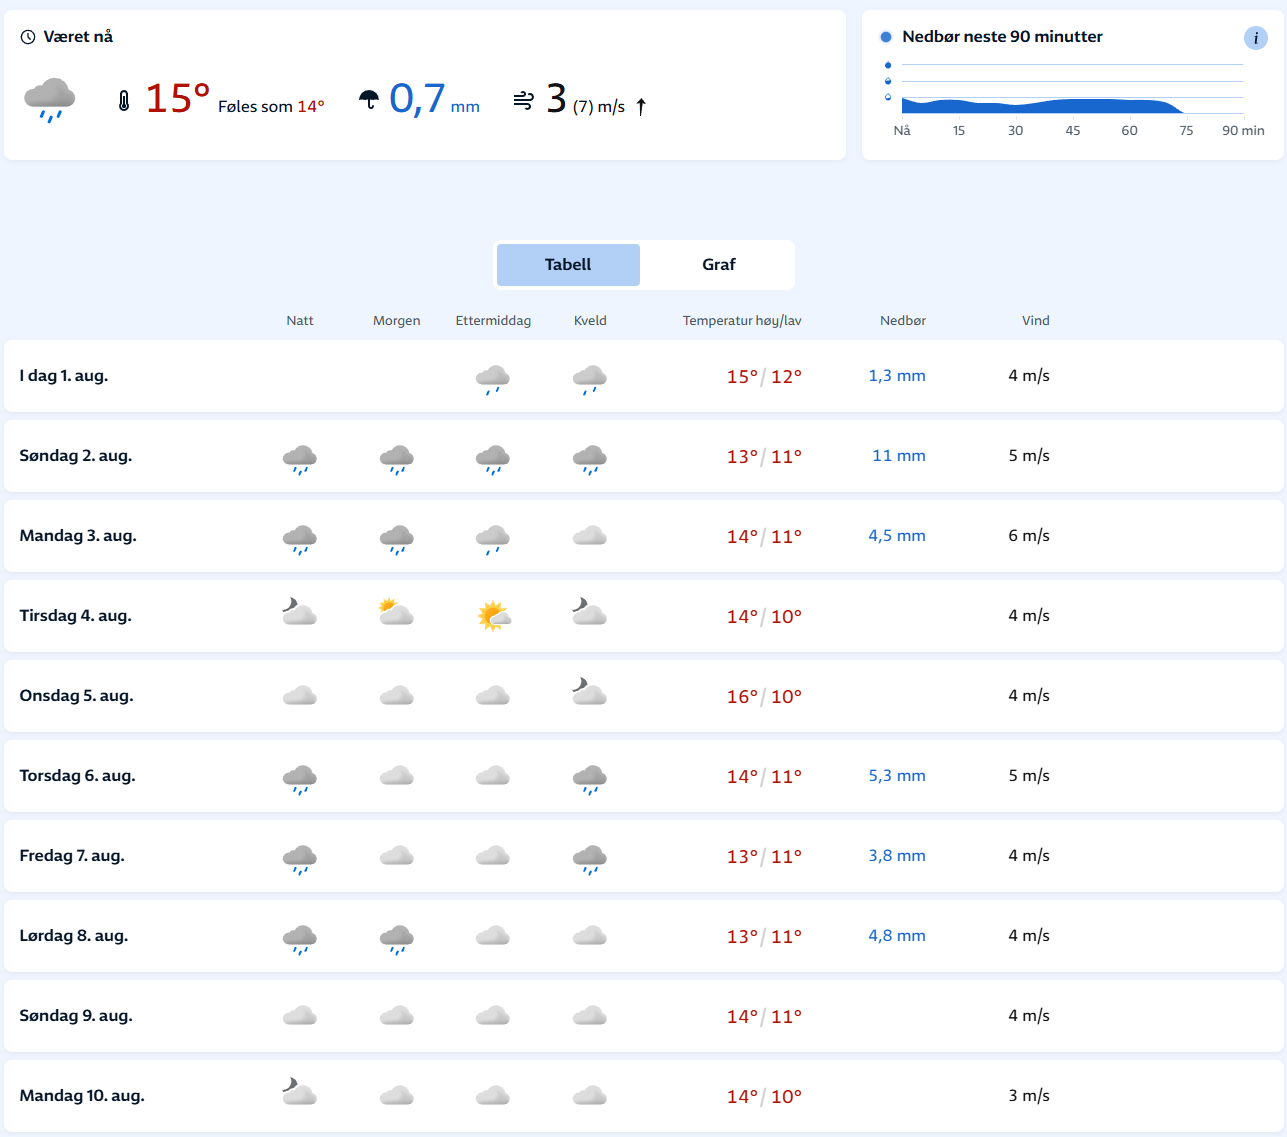
Task: Open the I dag 1. aug. forecast row
Action: click(643, 376)
